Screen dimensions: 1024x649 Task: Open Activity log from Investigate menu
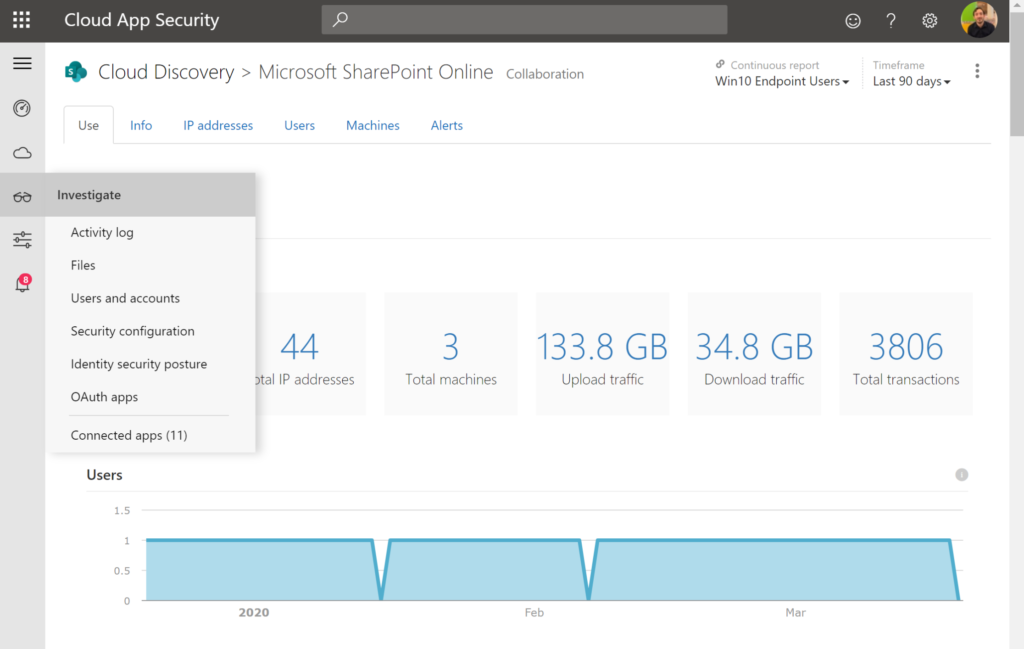click(102, 232)
